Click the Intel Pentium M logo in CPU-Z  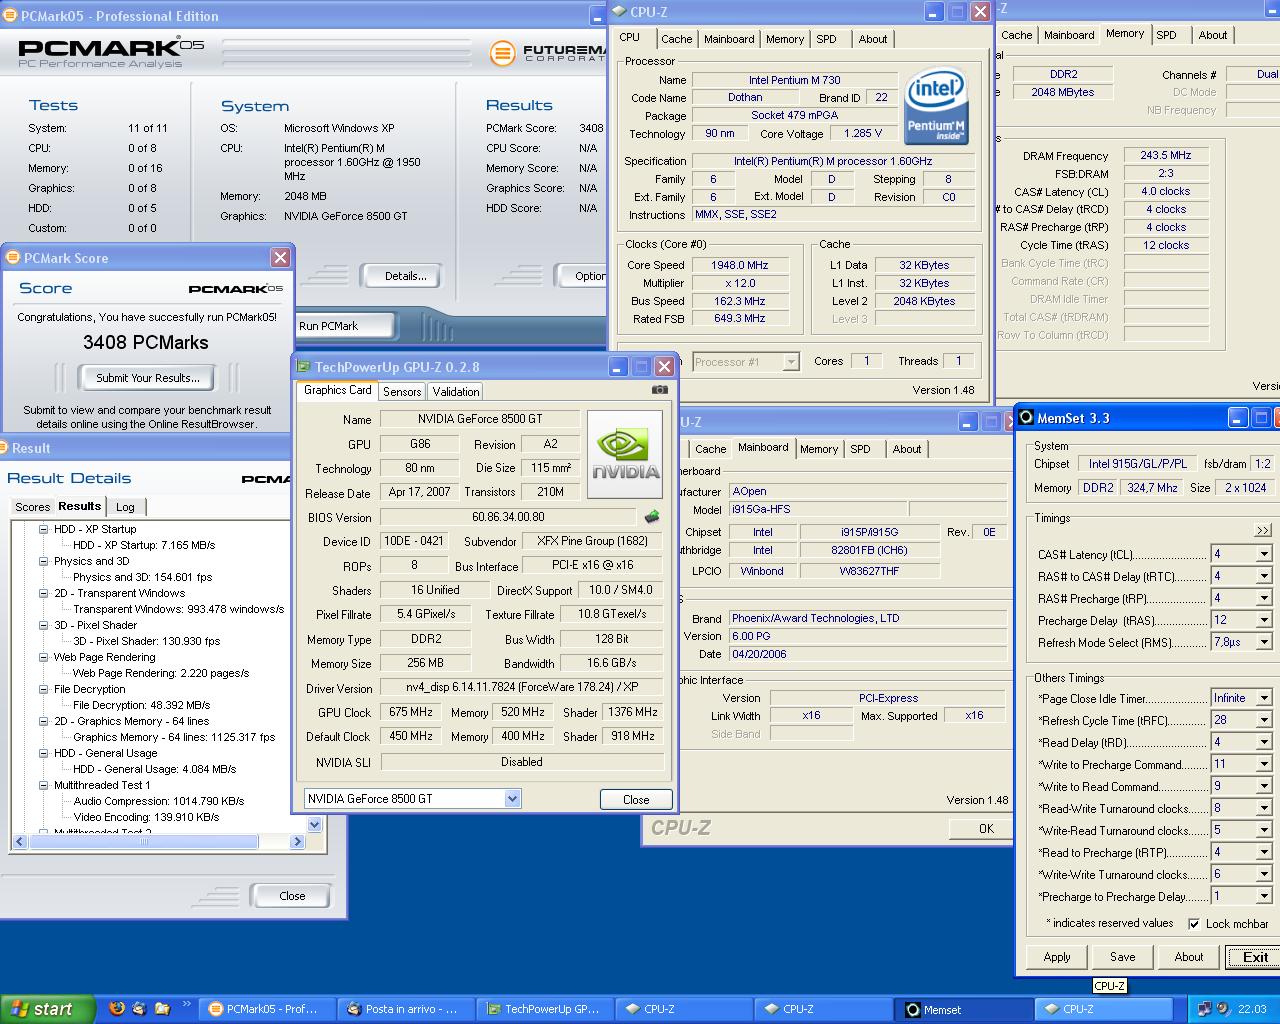point(935,106)
